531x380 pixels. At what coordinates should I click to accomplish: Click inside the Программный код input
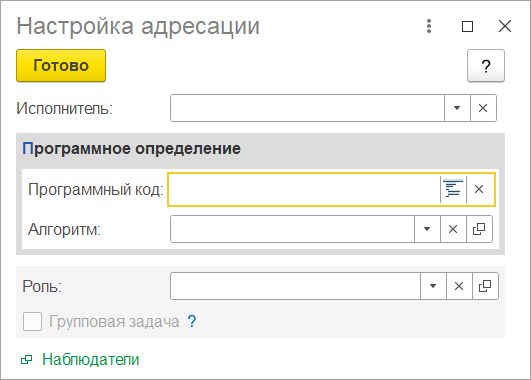coord(304,189)
